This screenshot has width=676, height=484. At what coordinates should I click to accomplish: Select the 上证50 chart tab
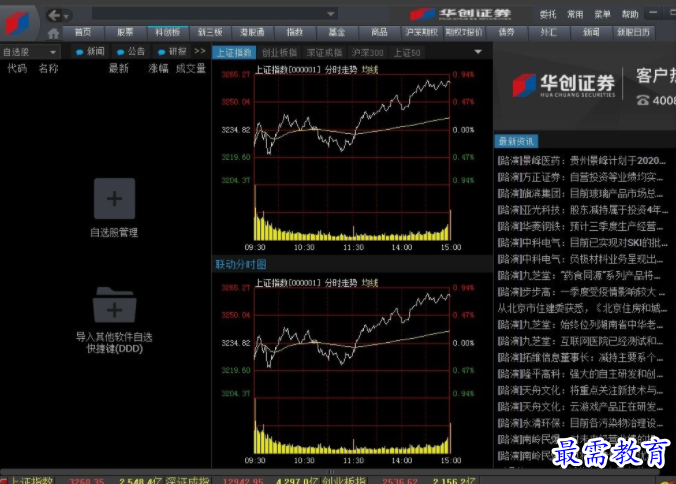click(x=407, y=53)
